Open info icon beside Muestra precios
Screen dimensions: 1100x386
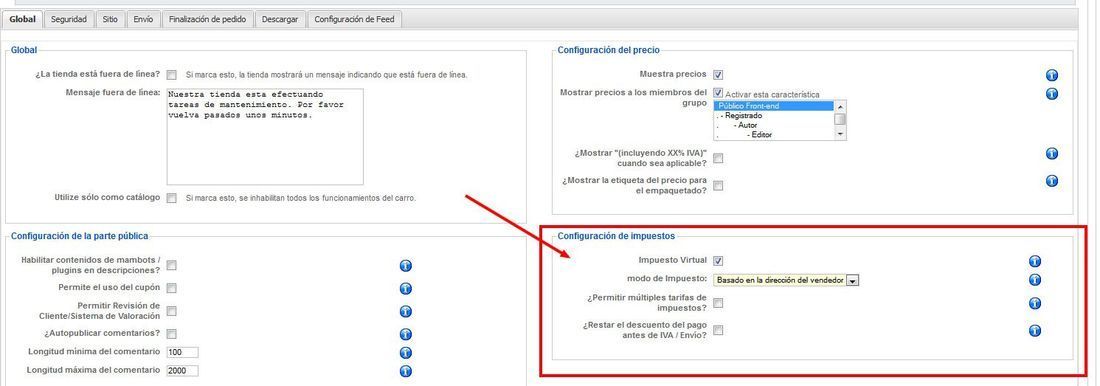(1052, 75)
